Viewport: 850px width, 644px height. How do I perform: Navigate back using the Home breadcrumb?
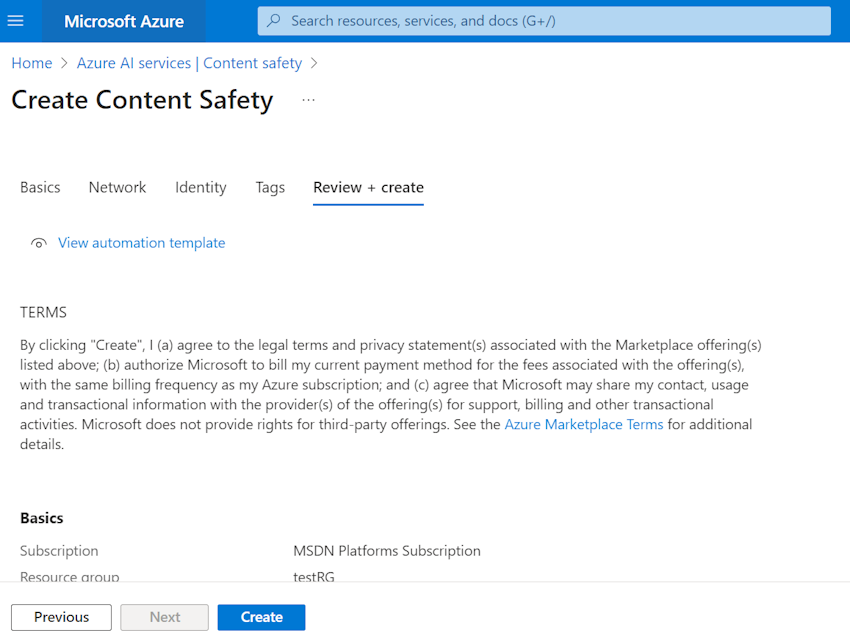pos(31,63)
